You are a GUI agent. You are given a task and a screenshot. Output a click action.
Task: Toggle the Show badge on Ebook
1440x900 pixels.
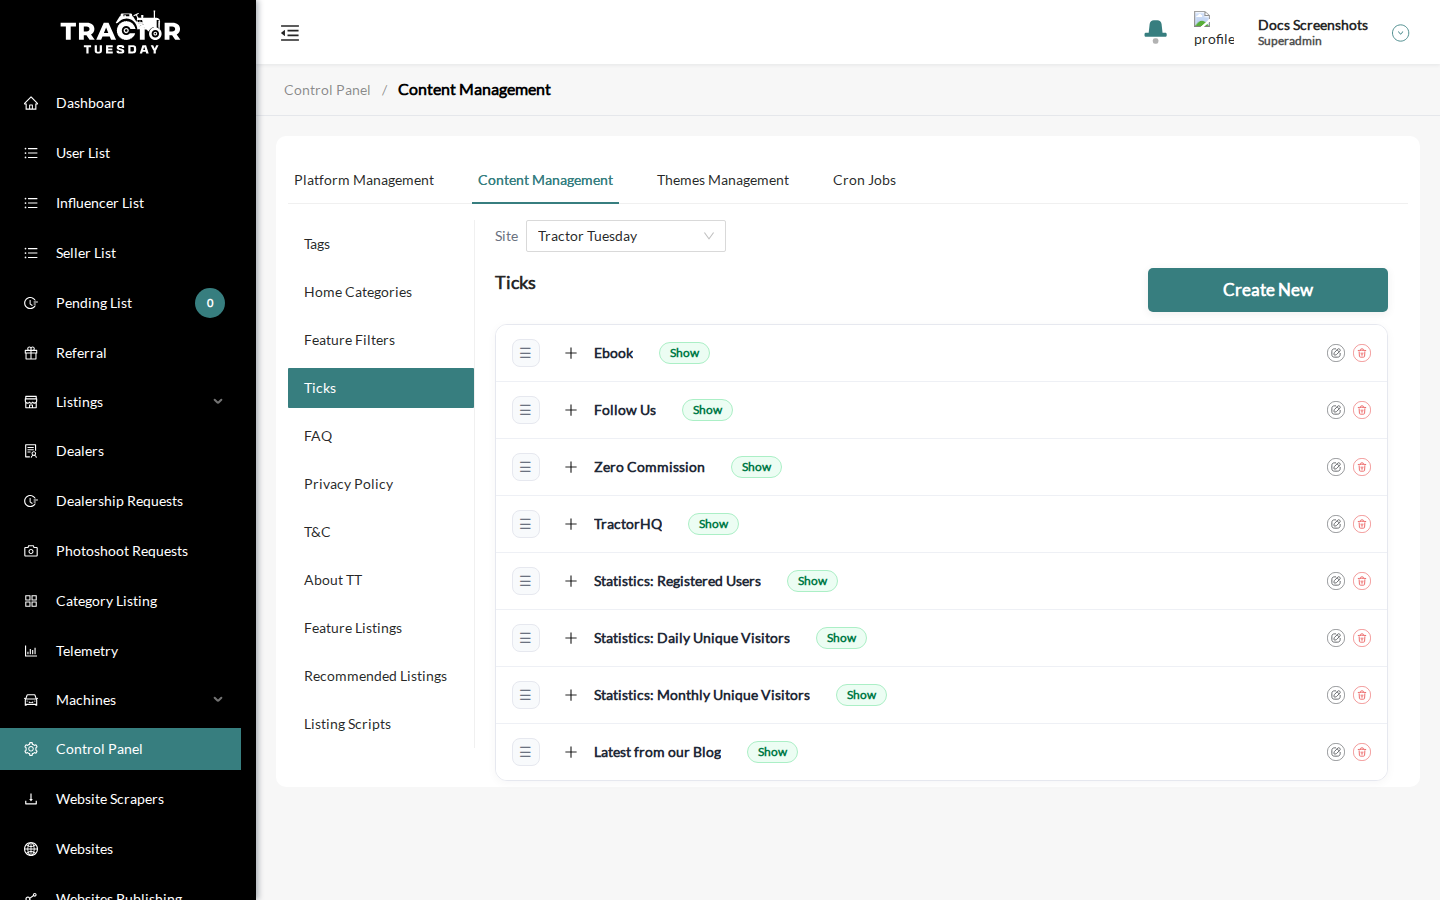click(684, 353)
